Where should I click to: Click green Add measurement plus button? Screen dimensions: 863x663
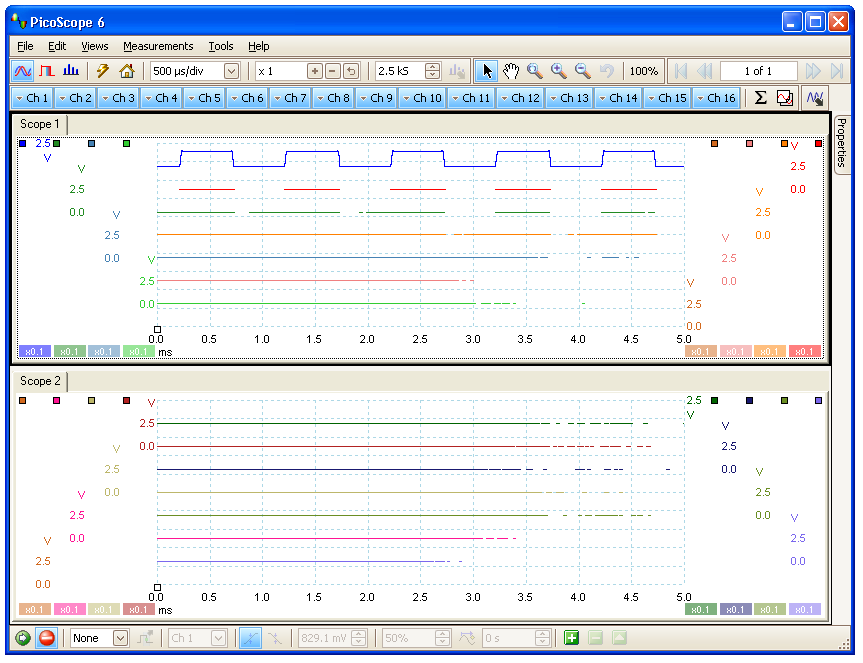[571, 638]
